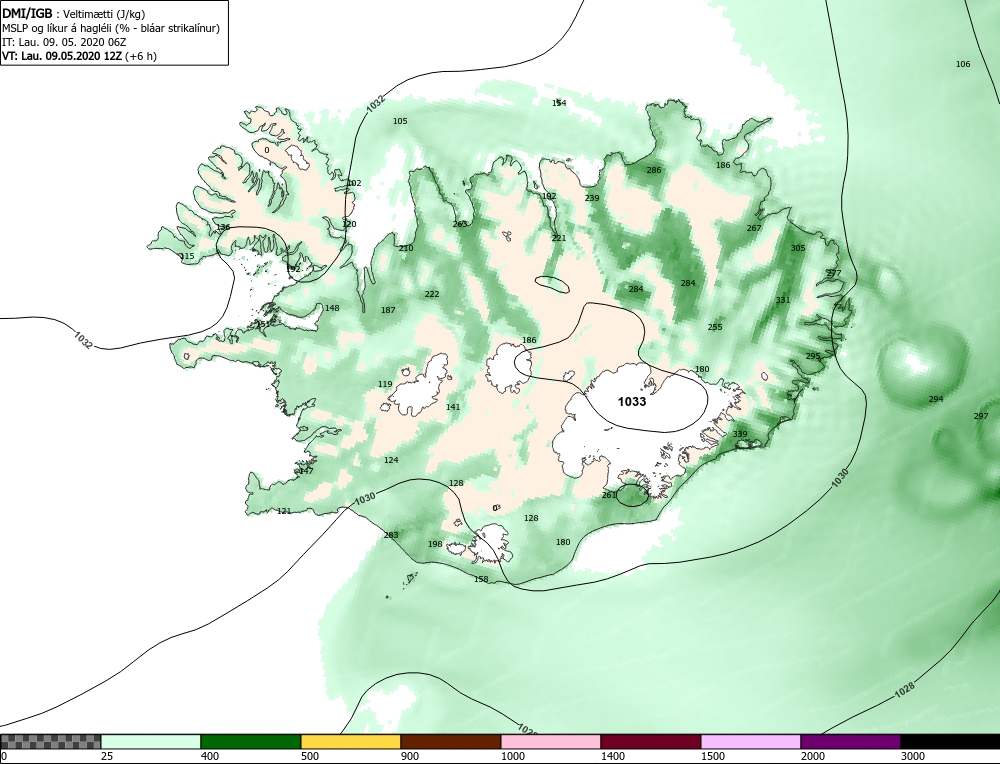Pick the lavender 1500–2000 legend swatch

click(751, 741)
